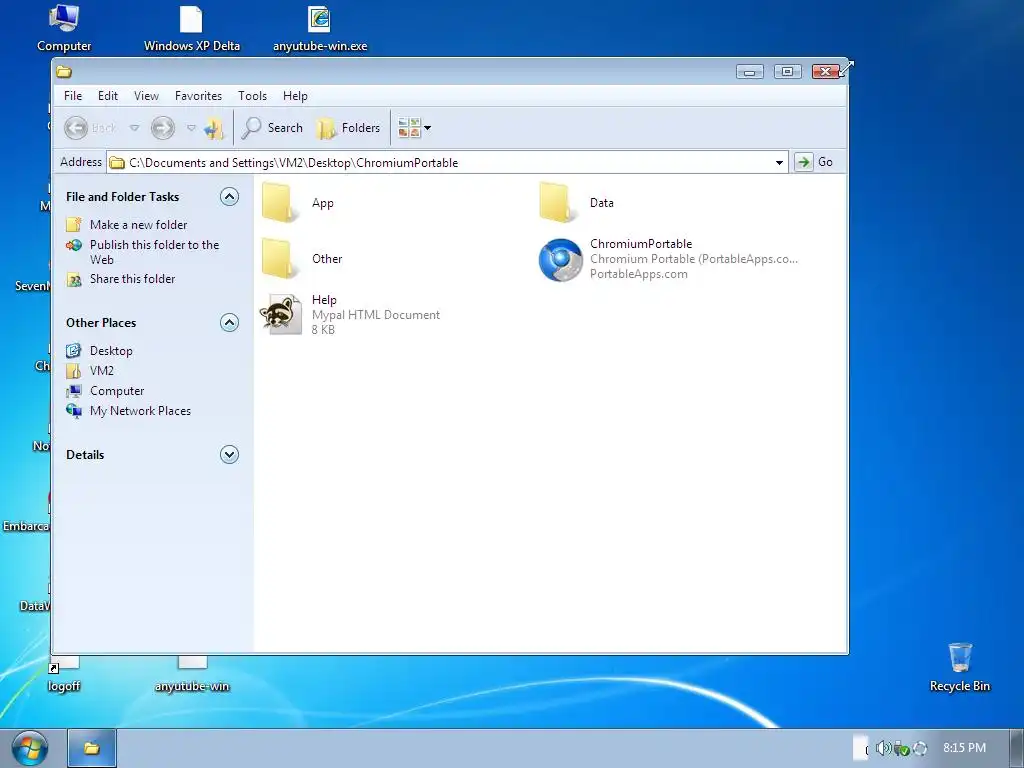
Task: Open the Data folder icon
Action: tap(556, 203)
